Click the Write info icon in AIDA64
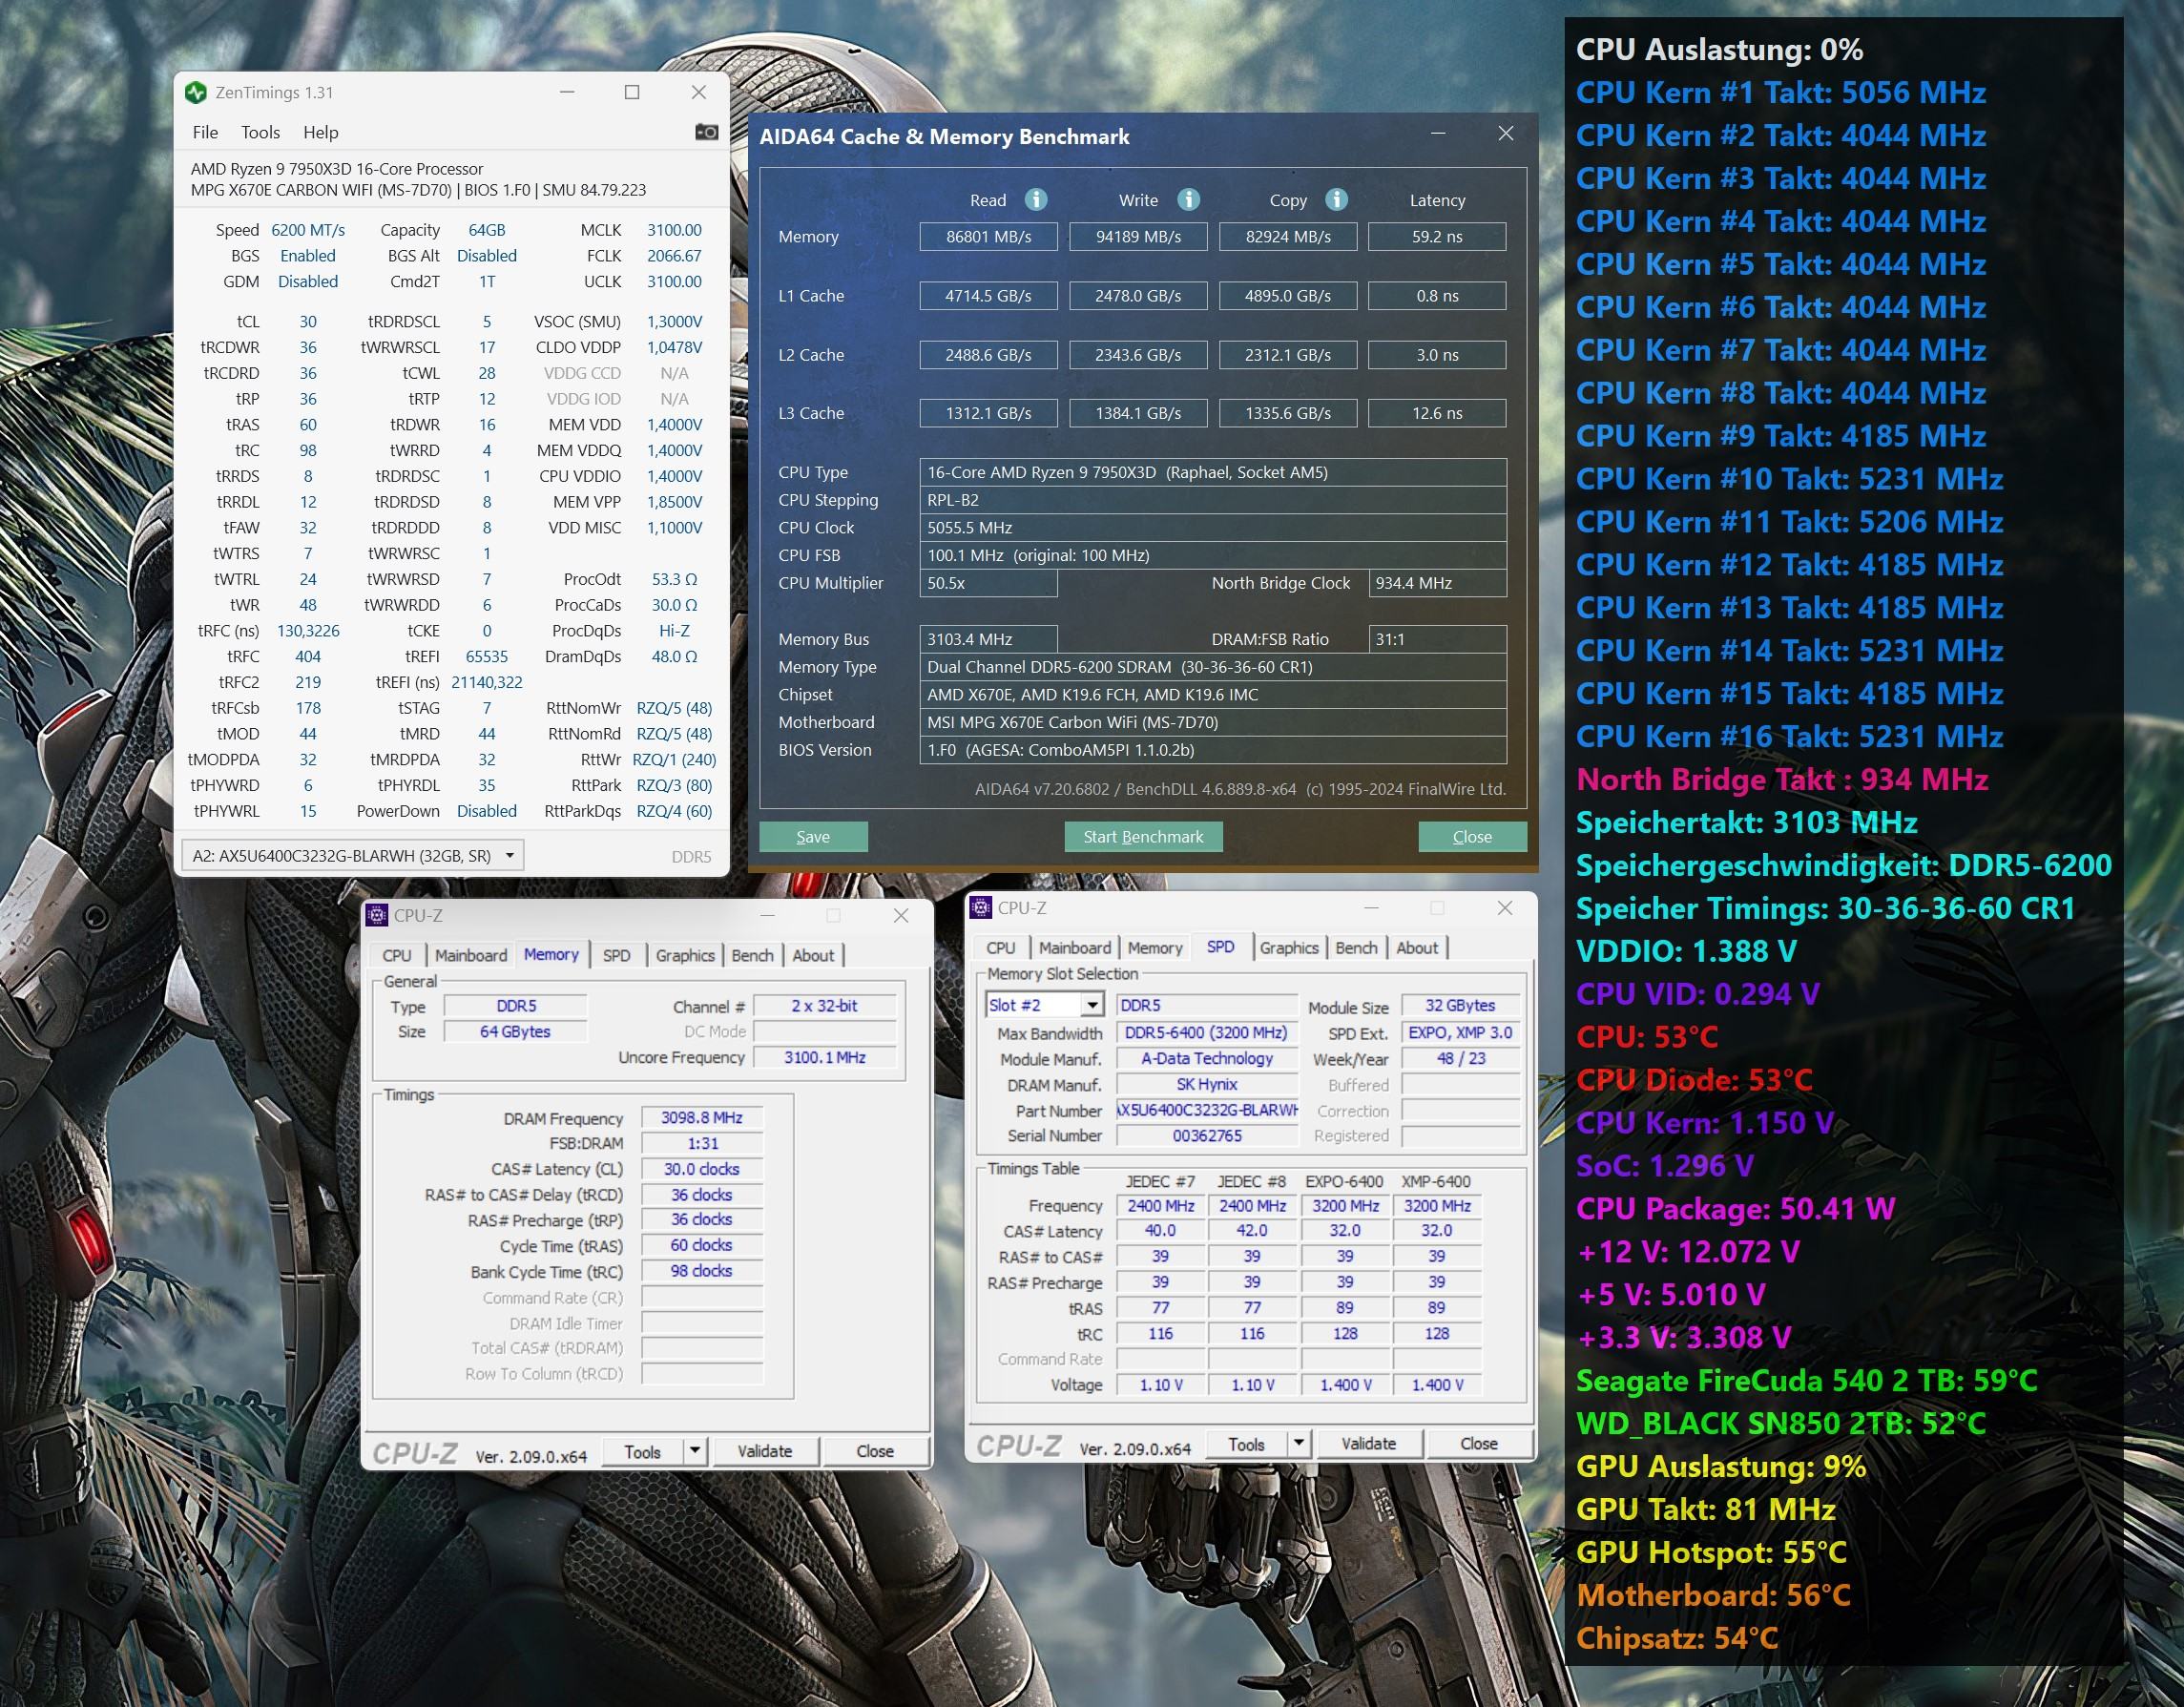 click(1188, 200)
